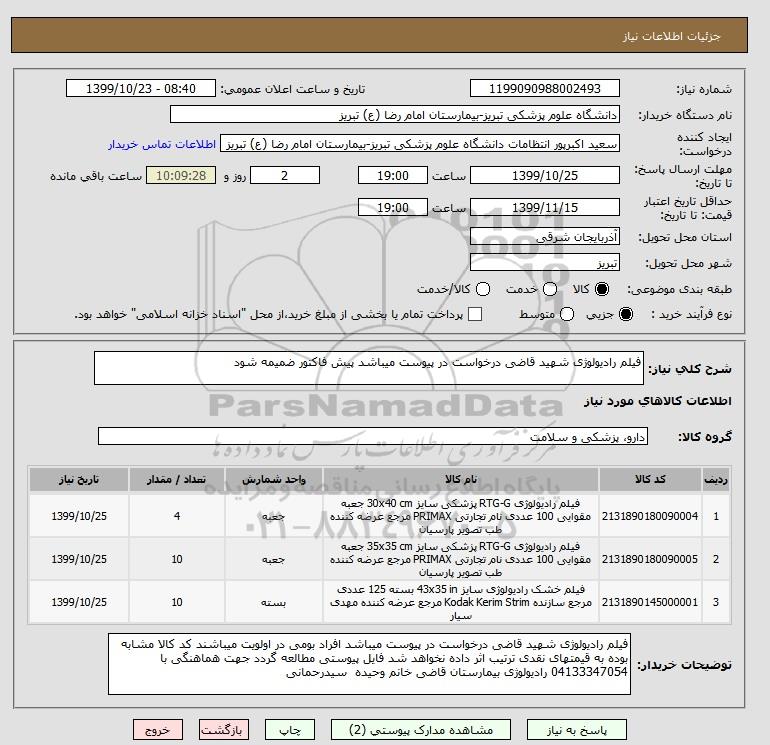Click the پاسخ به نیاز button
This screenshot has width=770, height=745.
point(577,730)
